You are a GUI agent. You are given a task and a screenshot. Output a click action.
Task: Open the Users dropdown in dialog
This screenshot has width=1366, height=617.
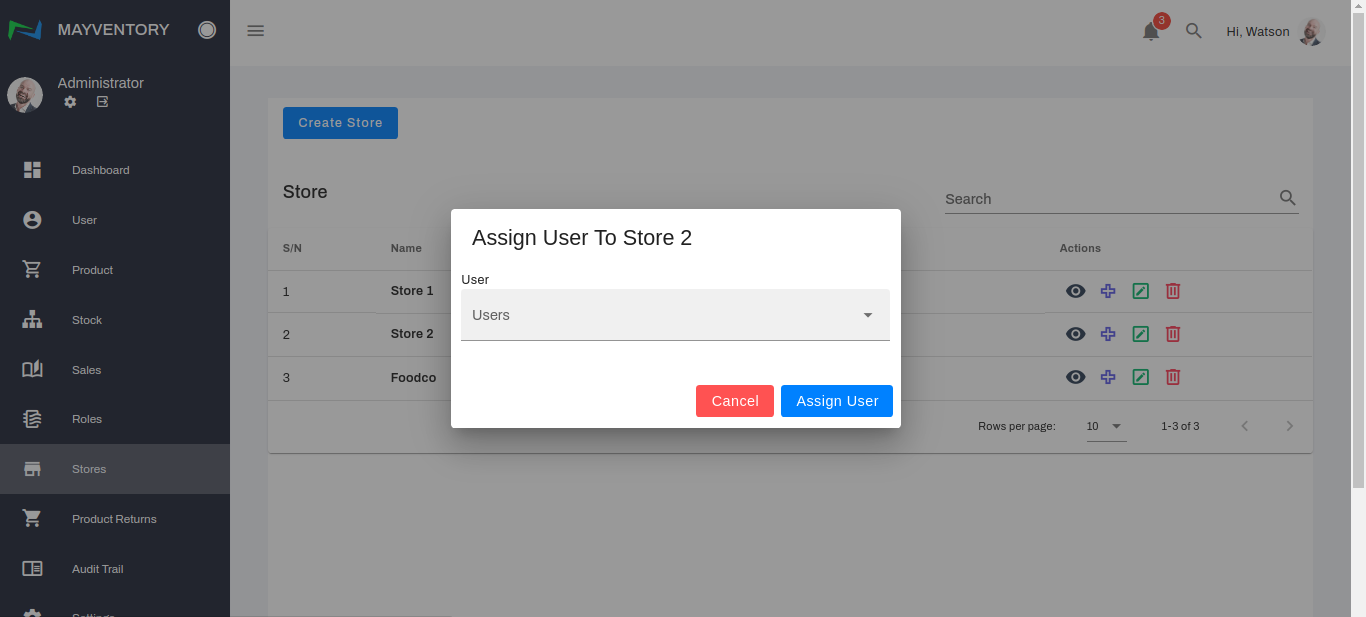pos(675,315)
